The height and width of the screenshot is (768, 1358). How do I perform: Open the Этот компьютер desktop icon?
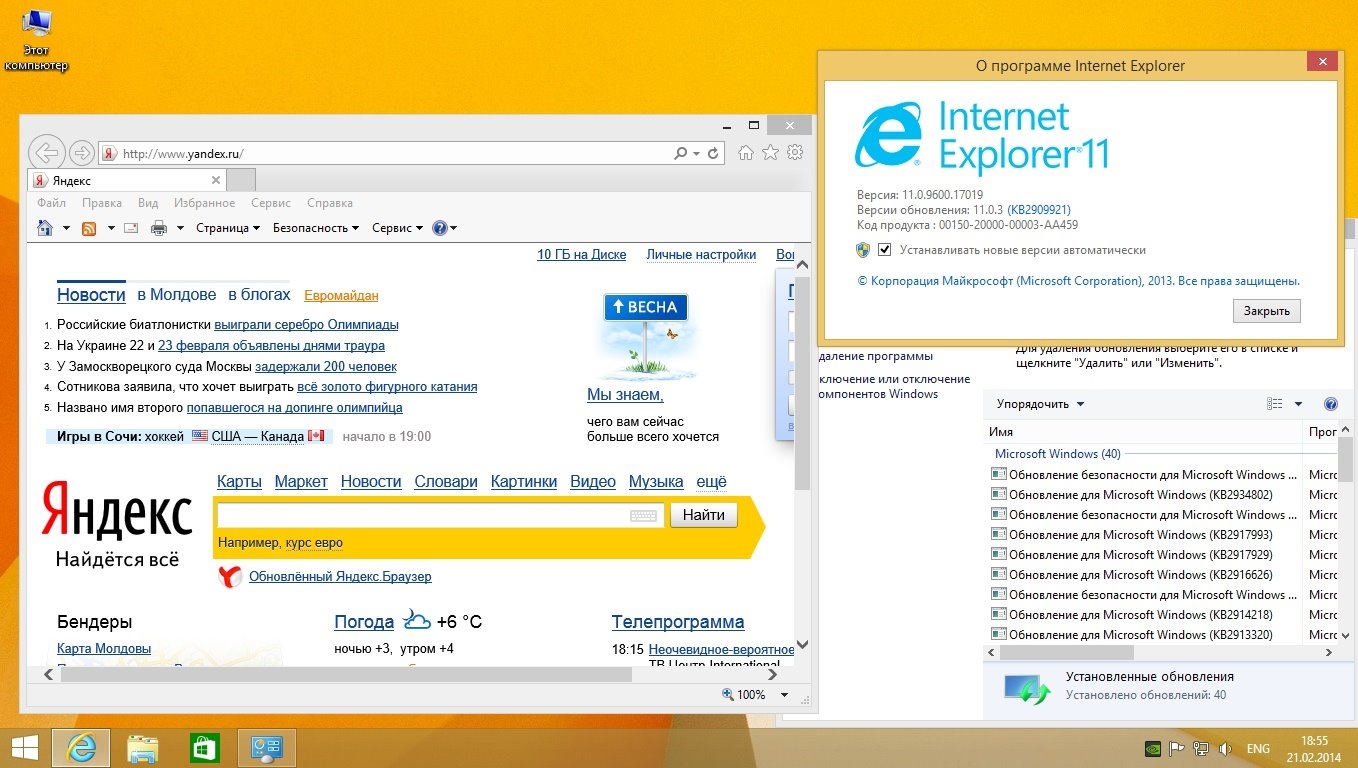click(36, 41)
